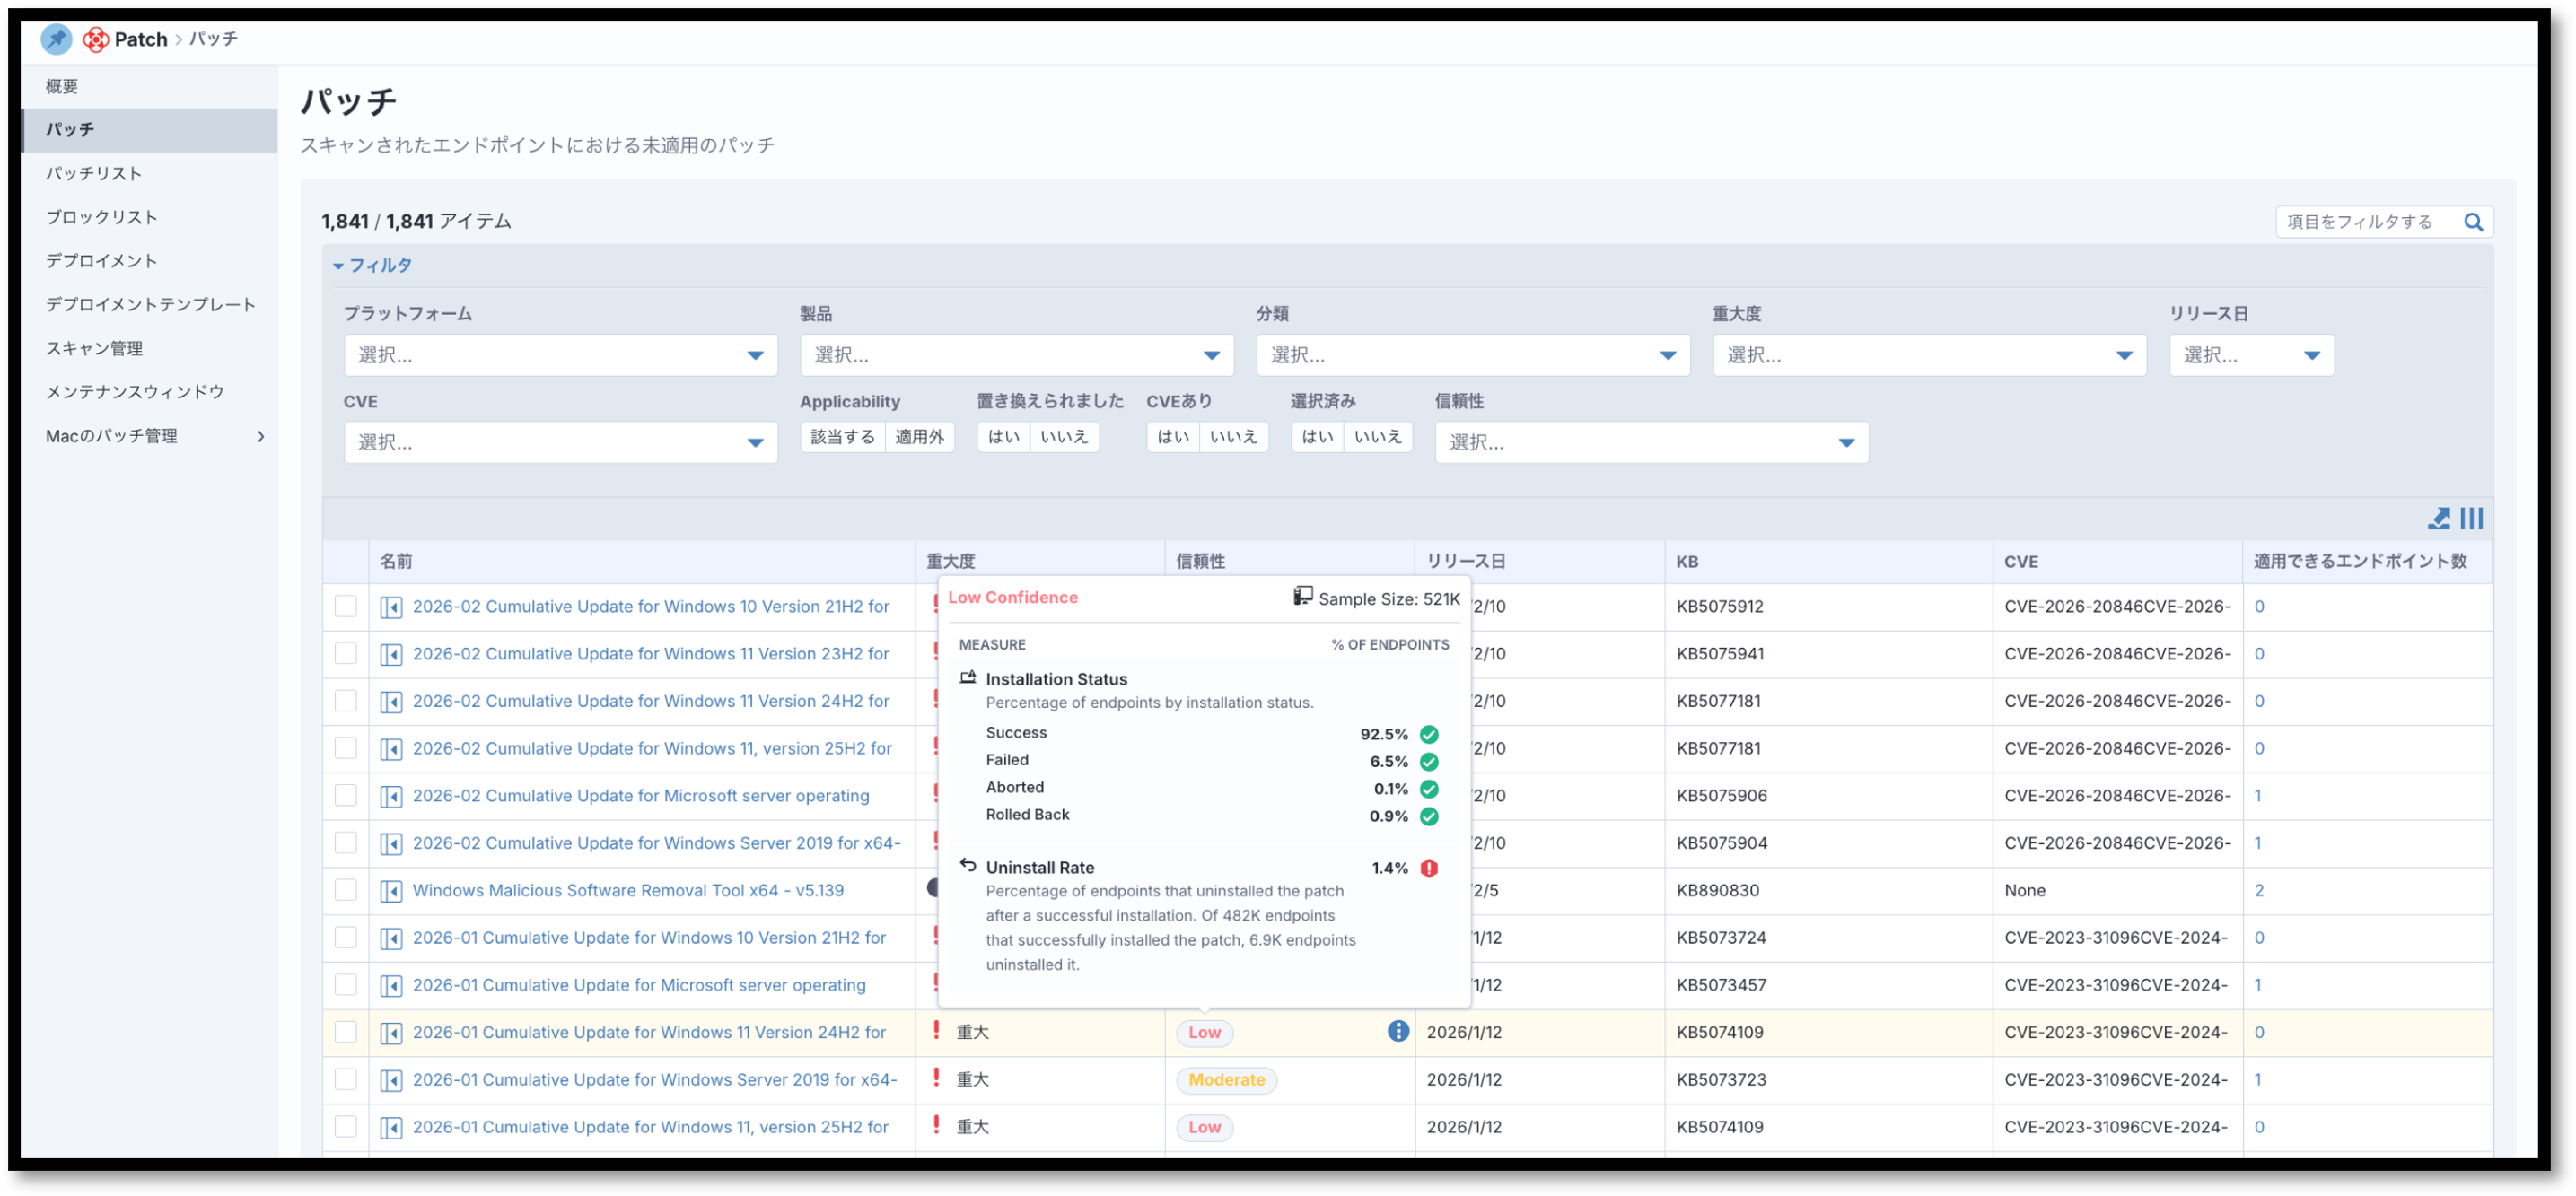Click the export icon above the table
The height and width of the screenshot is (1196, 2576).
[2439, 518]
